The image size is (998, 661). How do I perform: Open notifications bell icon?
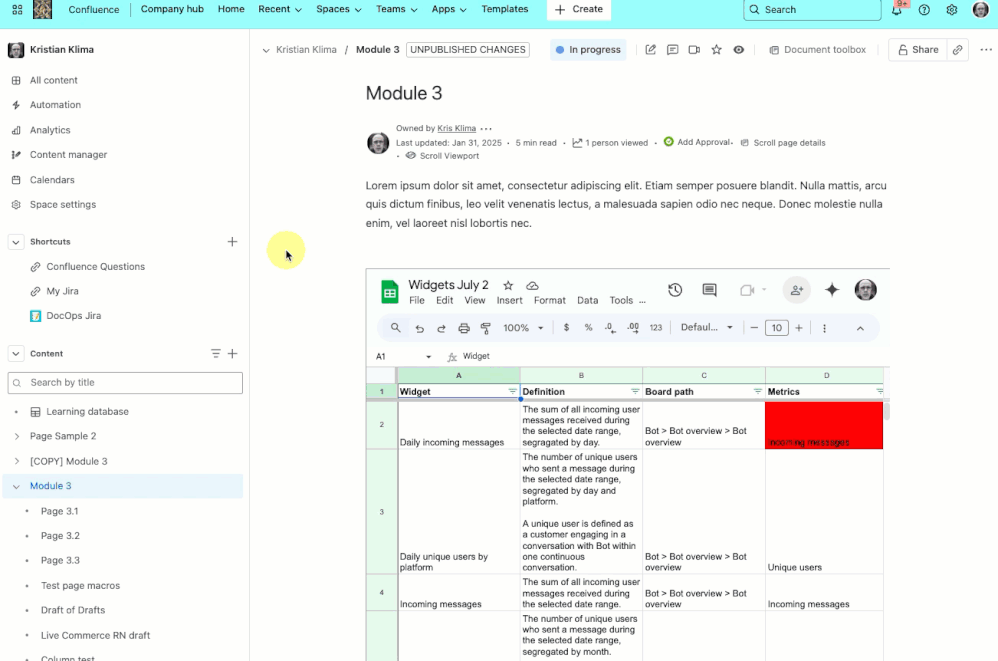[x=896, y=10]
